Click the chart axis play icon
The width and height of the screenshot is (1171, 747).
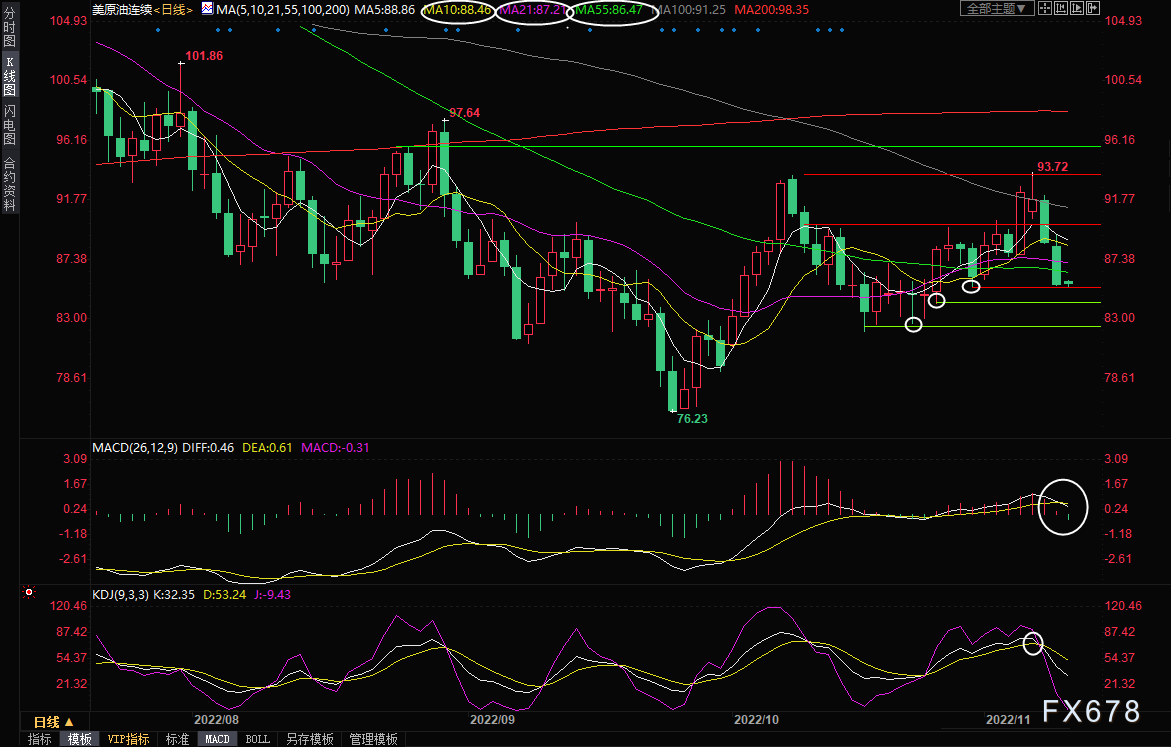pos(1077,8)
